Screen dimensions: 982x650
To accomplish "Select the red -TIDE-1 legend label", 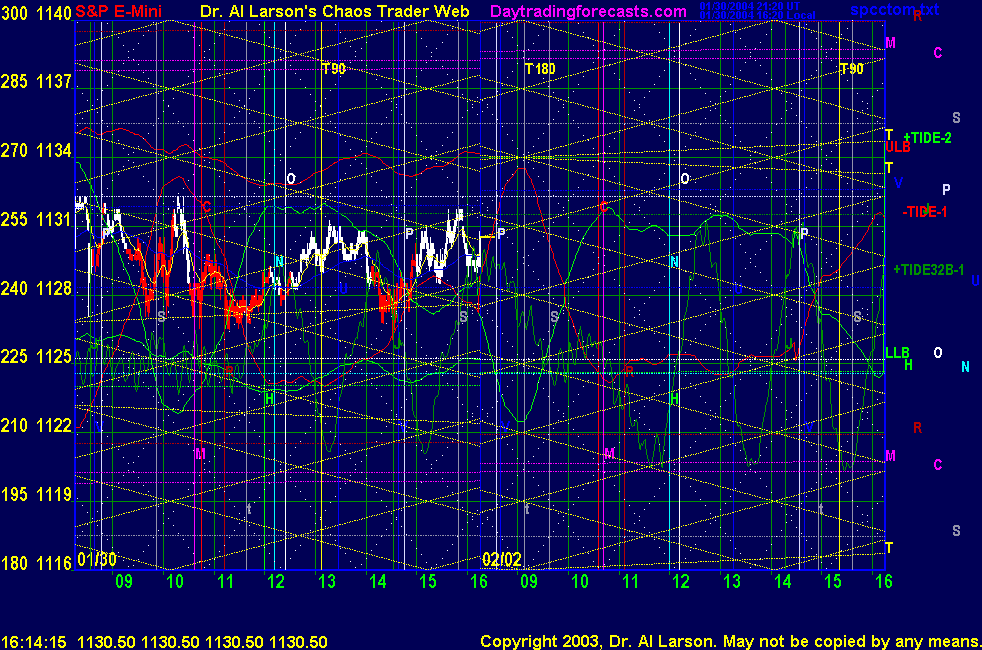I will (x=925, y=211).
